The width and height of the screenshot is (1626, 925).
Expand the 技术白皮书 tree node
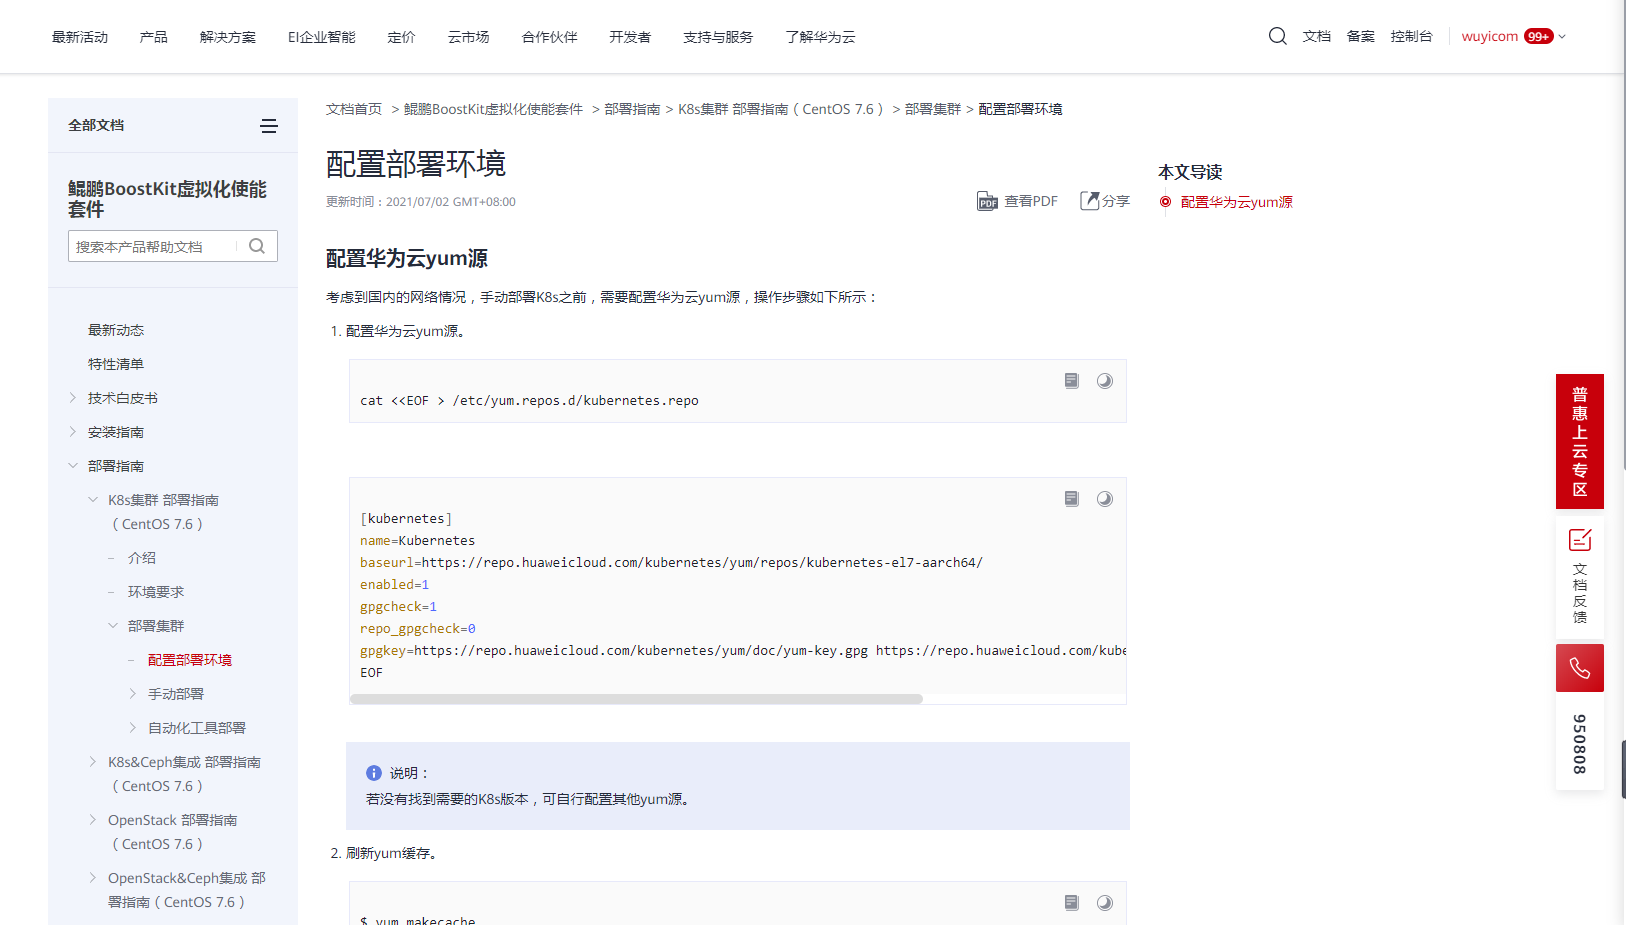pos(73,398)
